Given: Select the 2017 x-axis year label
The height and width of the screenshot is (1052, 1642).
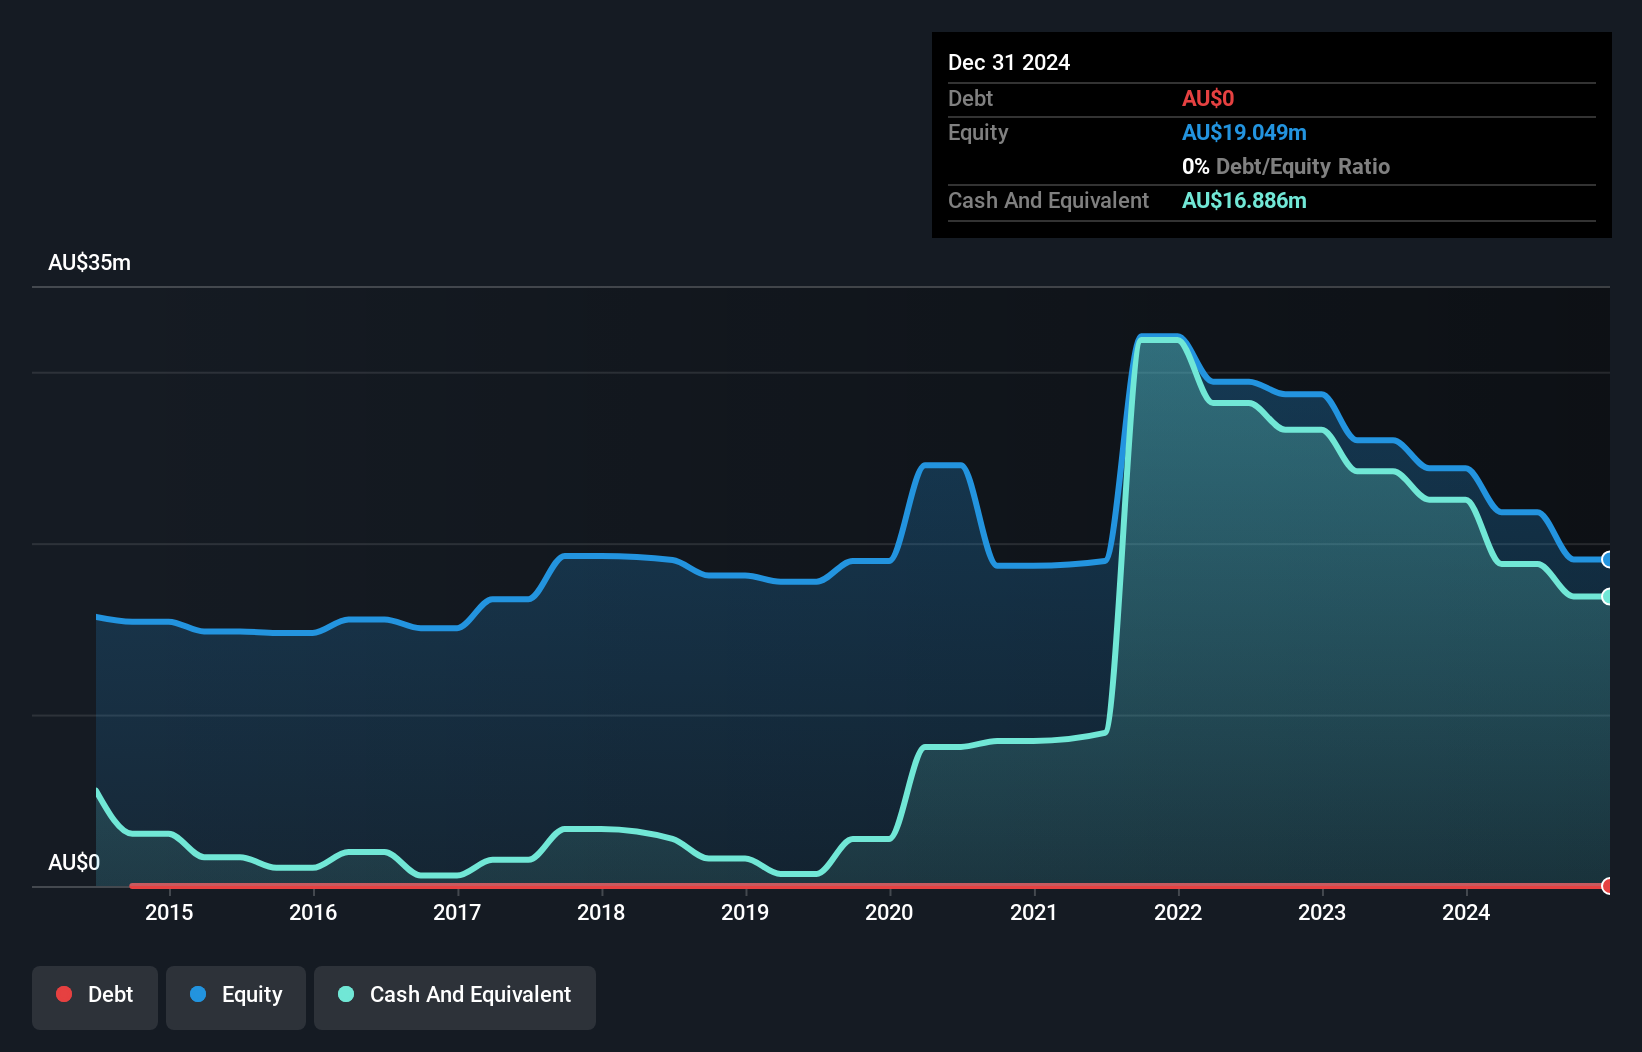Looking at the screenshot, I should tap(457, 912).
